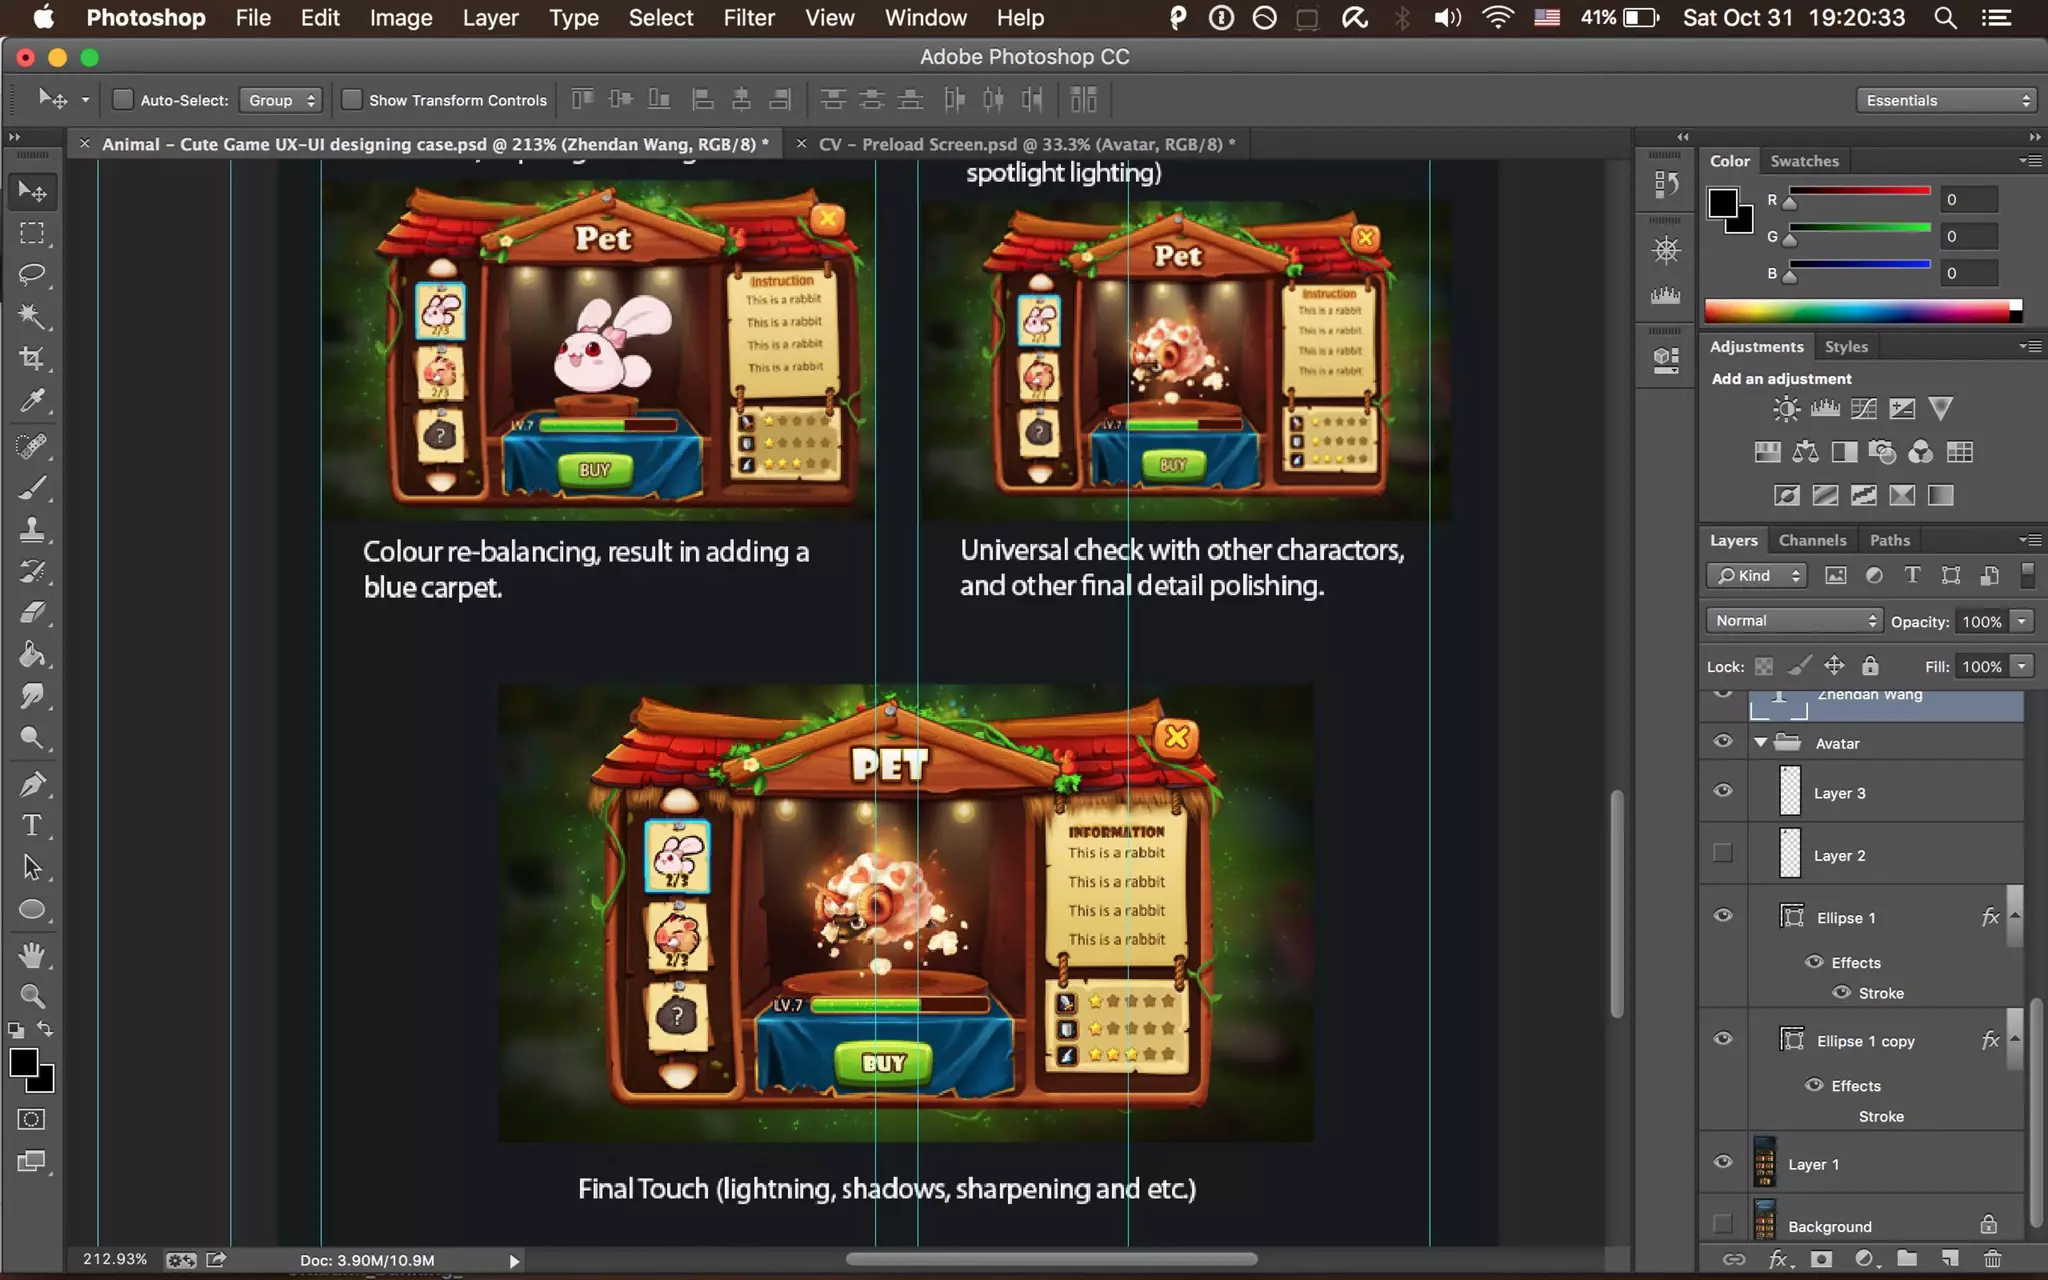Select the Eyedropper tool
Image resolution: width=2048 pixels, height=1280 pixels.
[32, 401]
